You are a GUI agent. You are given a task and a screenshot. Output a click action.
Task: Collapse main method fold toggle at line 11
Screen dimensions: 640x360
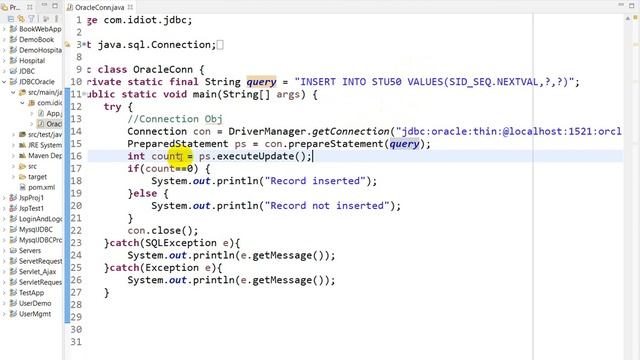84,94
